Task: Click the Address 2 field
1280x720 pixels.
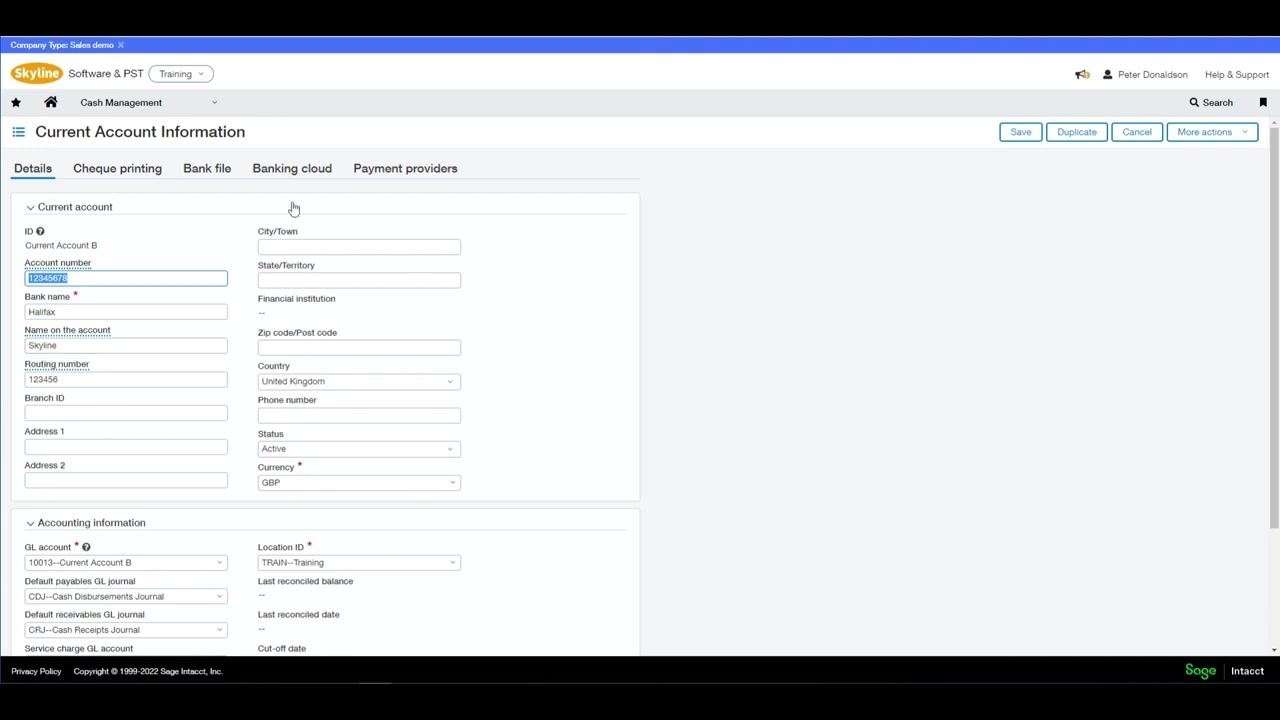Action: 126,481
